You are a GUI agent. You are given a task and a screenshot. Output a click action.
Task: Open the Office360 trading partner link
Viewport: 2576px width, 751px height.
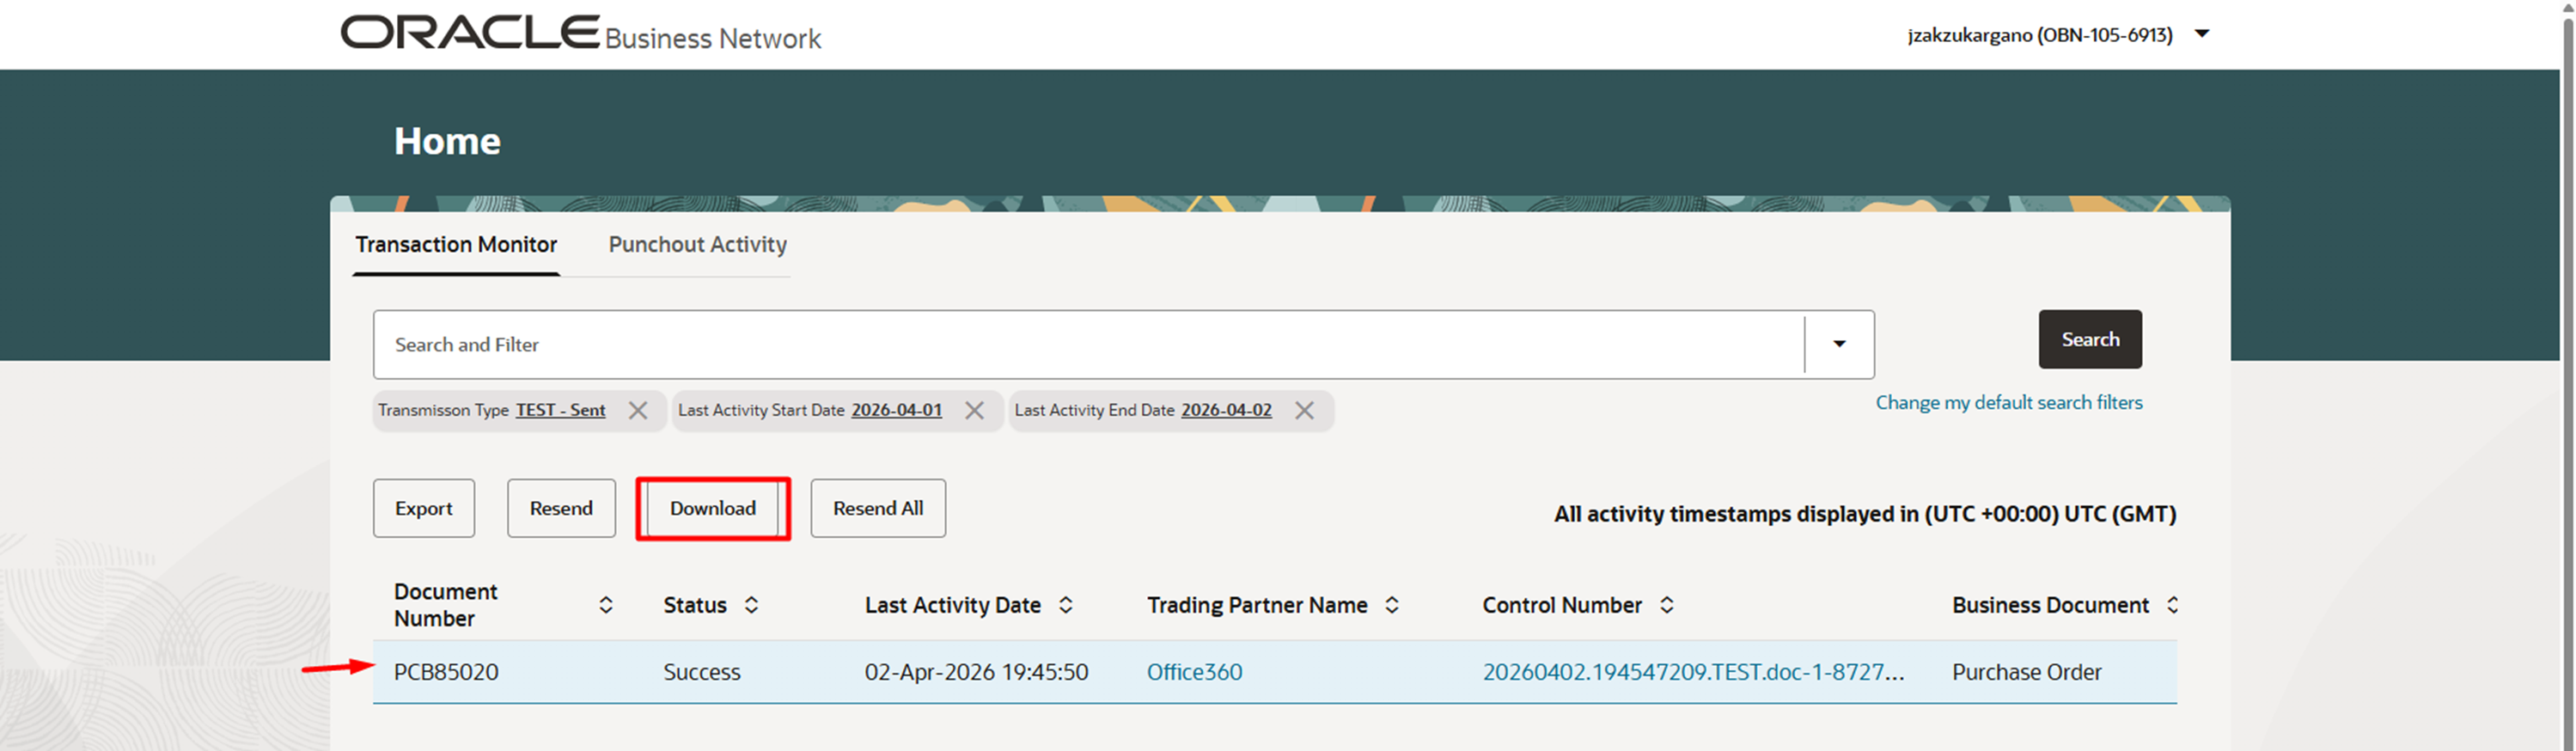(1194, 672)
